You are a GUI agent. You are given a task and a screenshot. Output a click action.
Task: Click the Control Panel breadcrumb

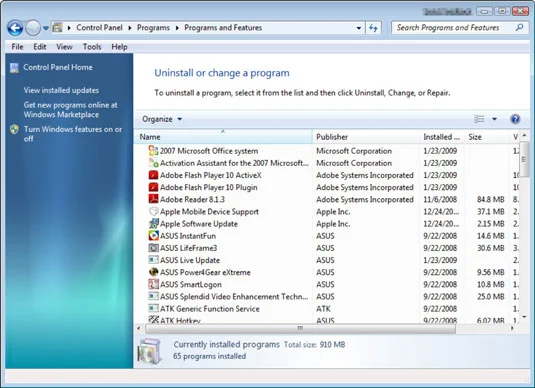tap(99, 28)
